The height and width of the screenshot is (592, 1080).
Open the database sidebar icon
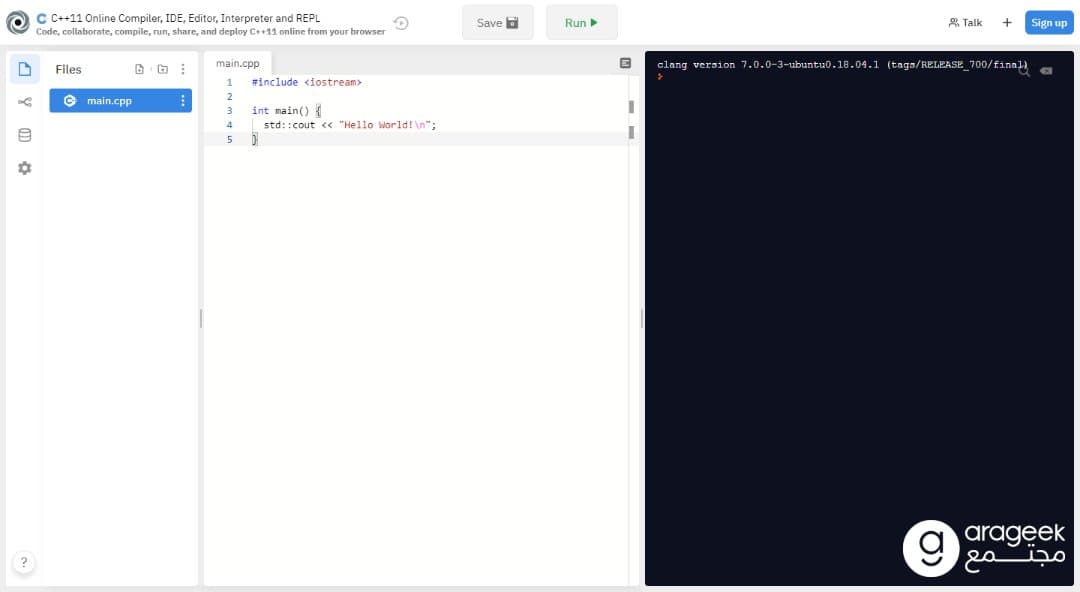(25, 135)
